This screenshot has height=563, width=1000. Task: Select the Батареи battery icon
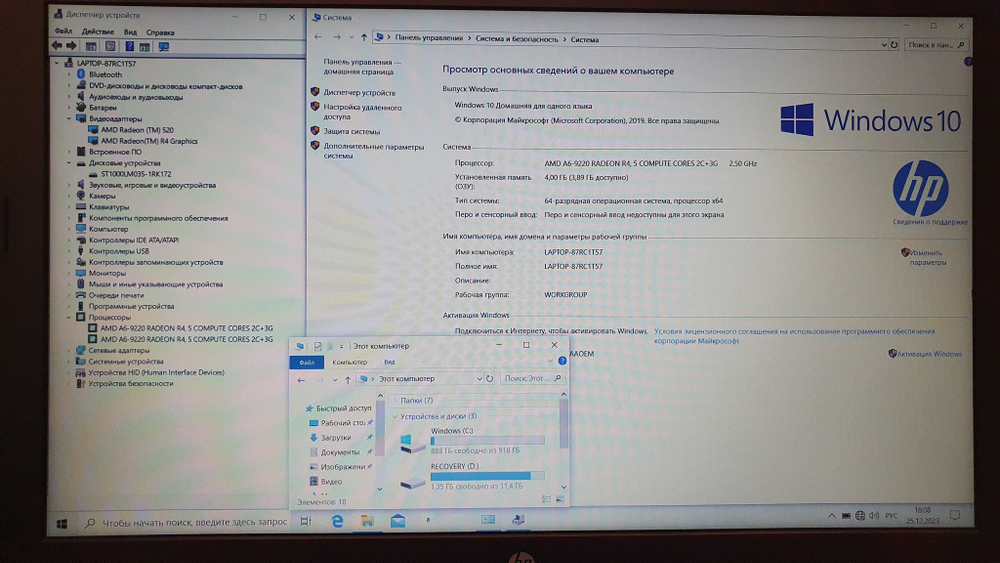(81, 108)
